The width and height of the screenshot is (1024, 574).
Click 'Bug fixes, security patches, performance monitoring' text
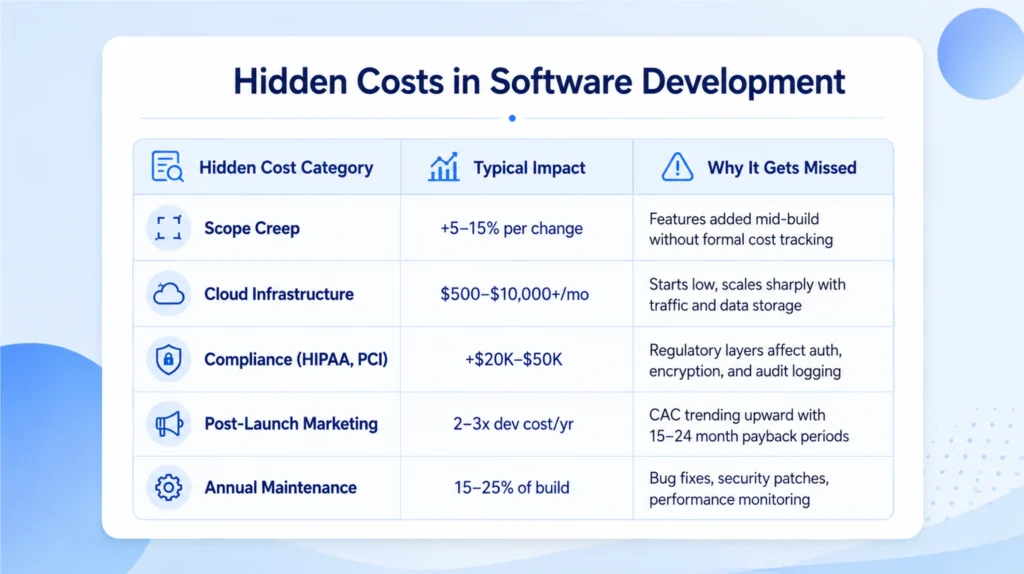(739, 488)
